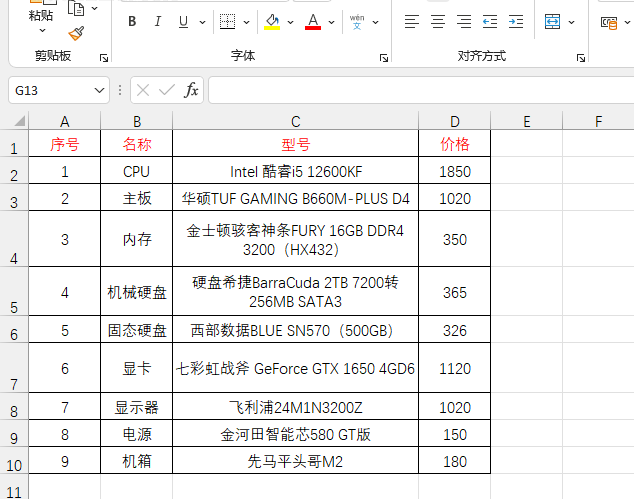634x499 pixels.
Task: Click the phonetic guide wén icon
Action: pyautogui.click(x=357, y=21)
